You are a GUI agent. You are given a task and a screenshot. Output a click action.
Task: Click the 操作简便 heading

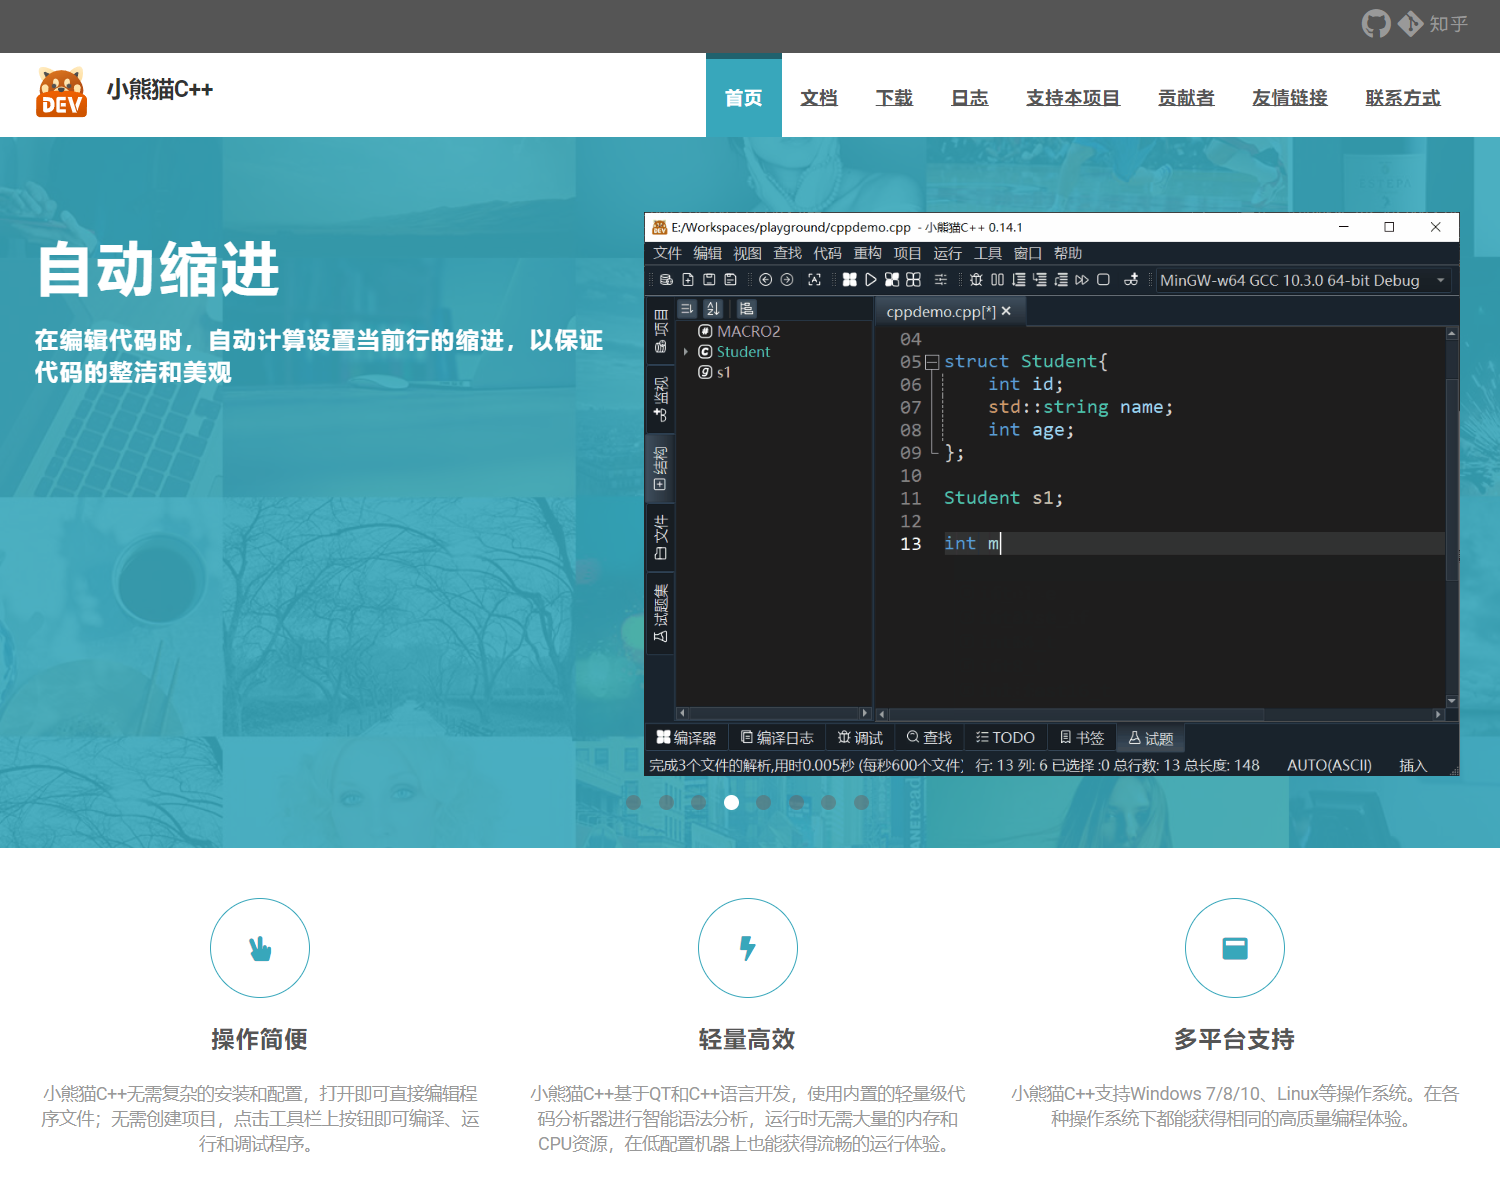coord(260,1040)
